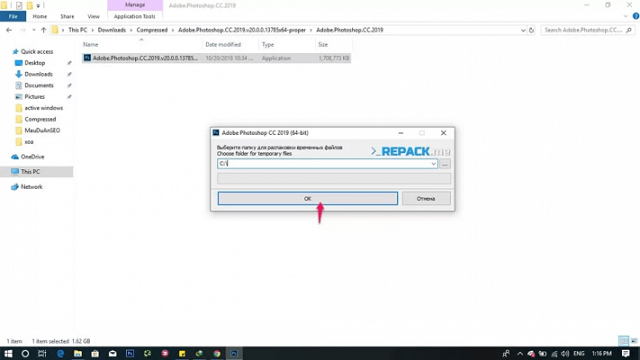Open the View ribbon tab

click(93, 16)
